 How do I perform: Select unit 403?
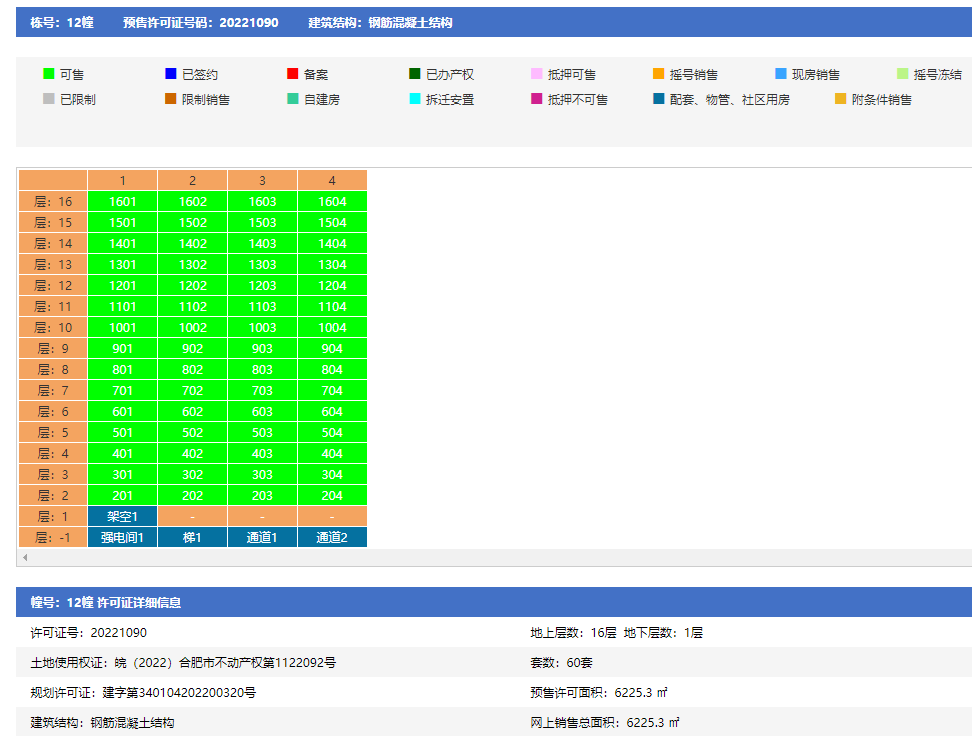click(x=262, y=454)
